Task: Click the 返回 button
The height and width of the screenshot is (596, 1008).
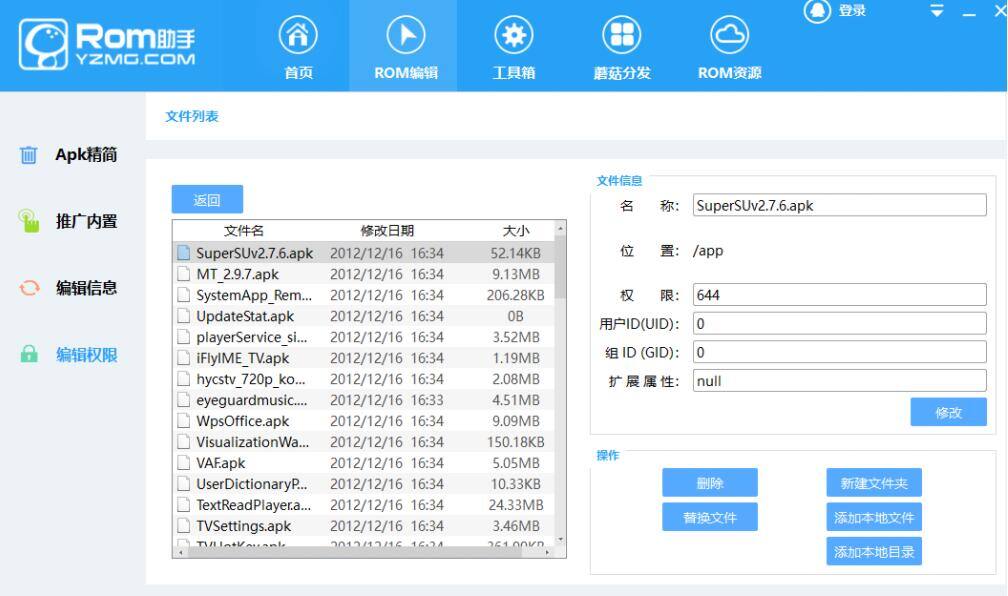Action: (206, 199)
